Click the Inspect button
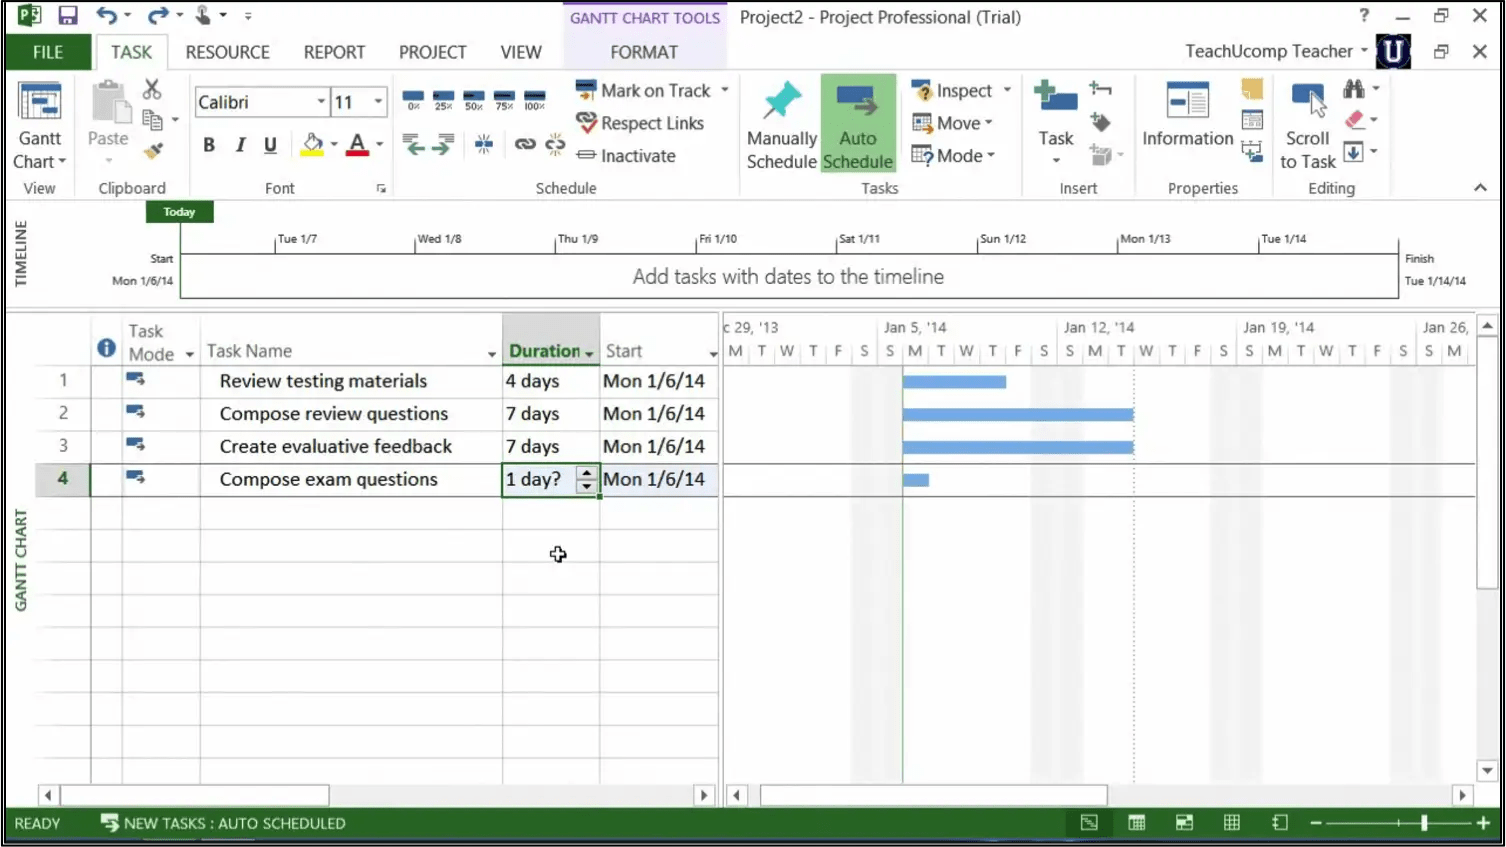 pyautogui.click(x=952, y=90)
